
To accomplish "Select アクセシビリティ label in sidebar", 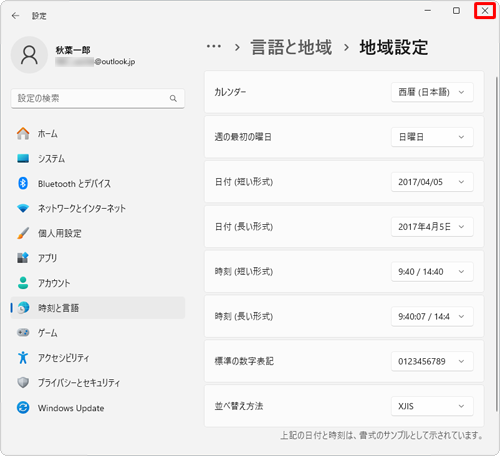I will coord(63,358).
